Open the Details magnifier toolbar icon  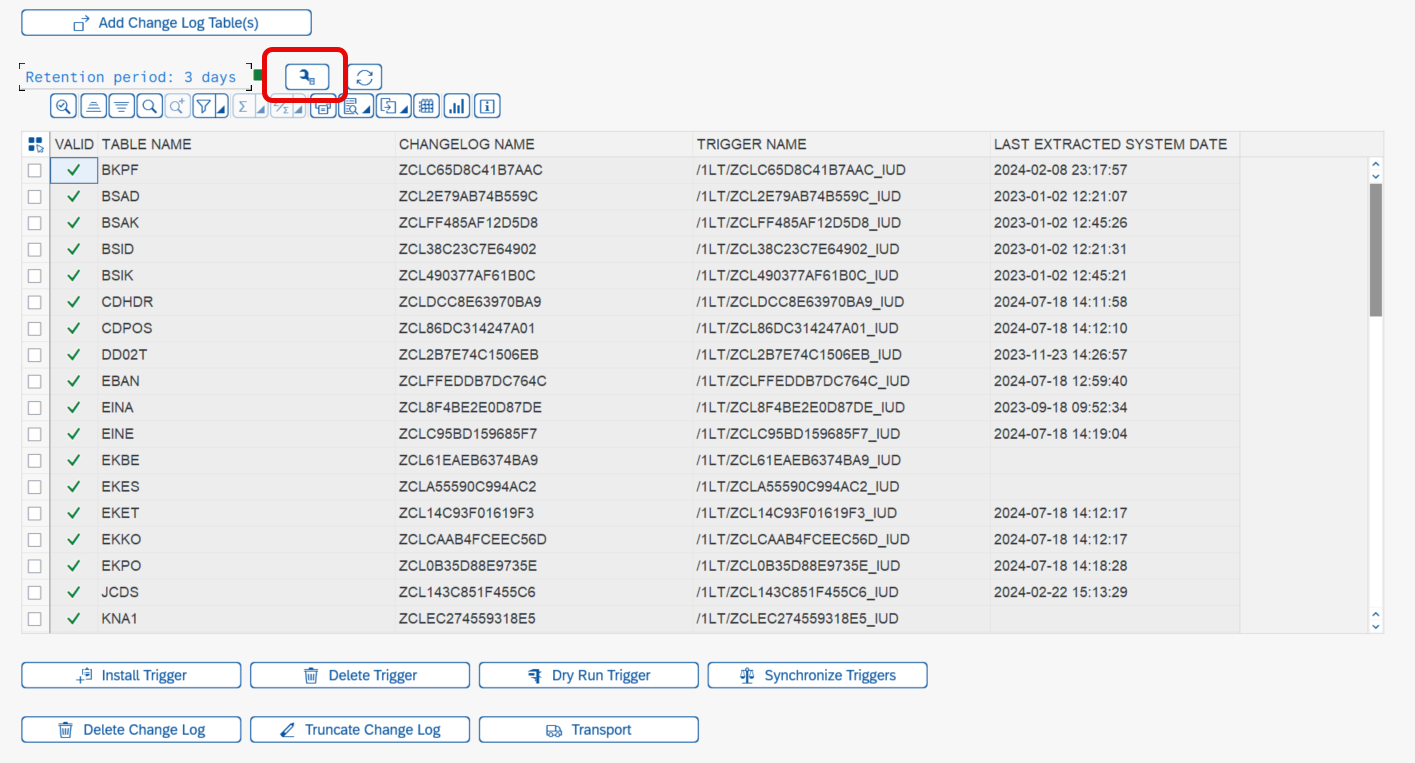[64, 106]
